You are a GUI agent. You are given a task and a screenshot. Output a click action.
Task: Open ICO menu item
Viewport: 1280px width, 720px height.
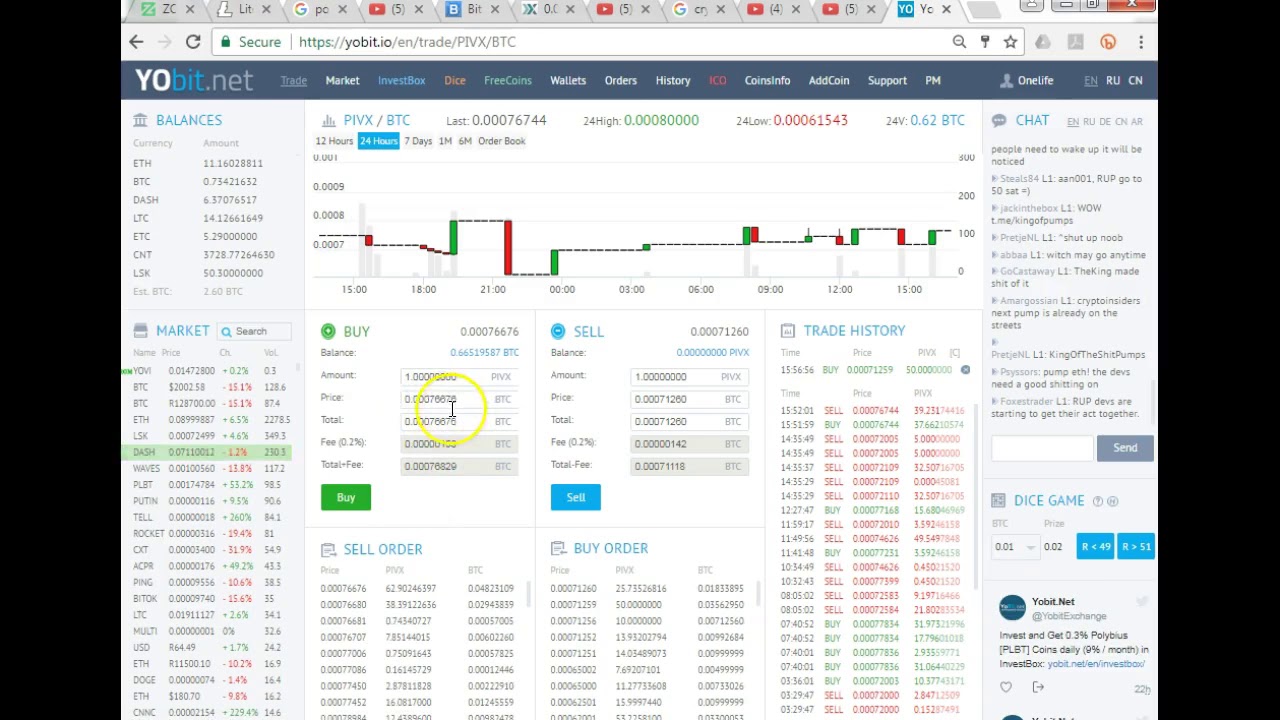717,80
